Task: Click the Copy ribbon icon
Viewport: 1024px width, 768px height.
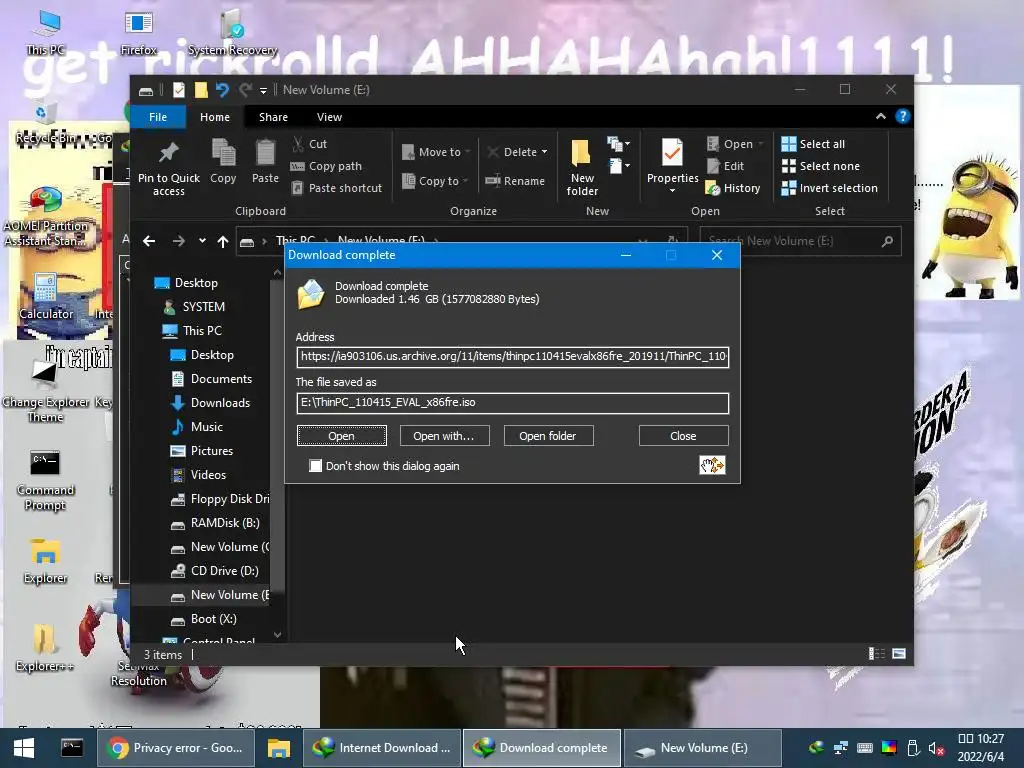Action: pyautogui.click(x=223, y=161)
